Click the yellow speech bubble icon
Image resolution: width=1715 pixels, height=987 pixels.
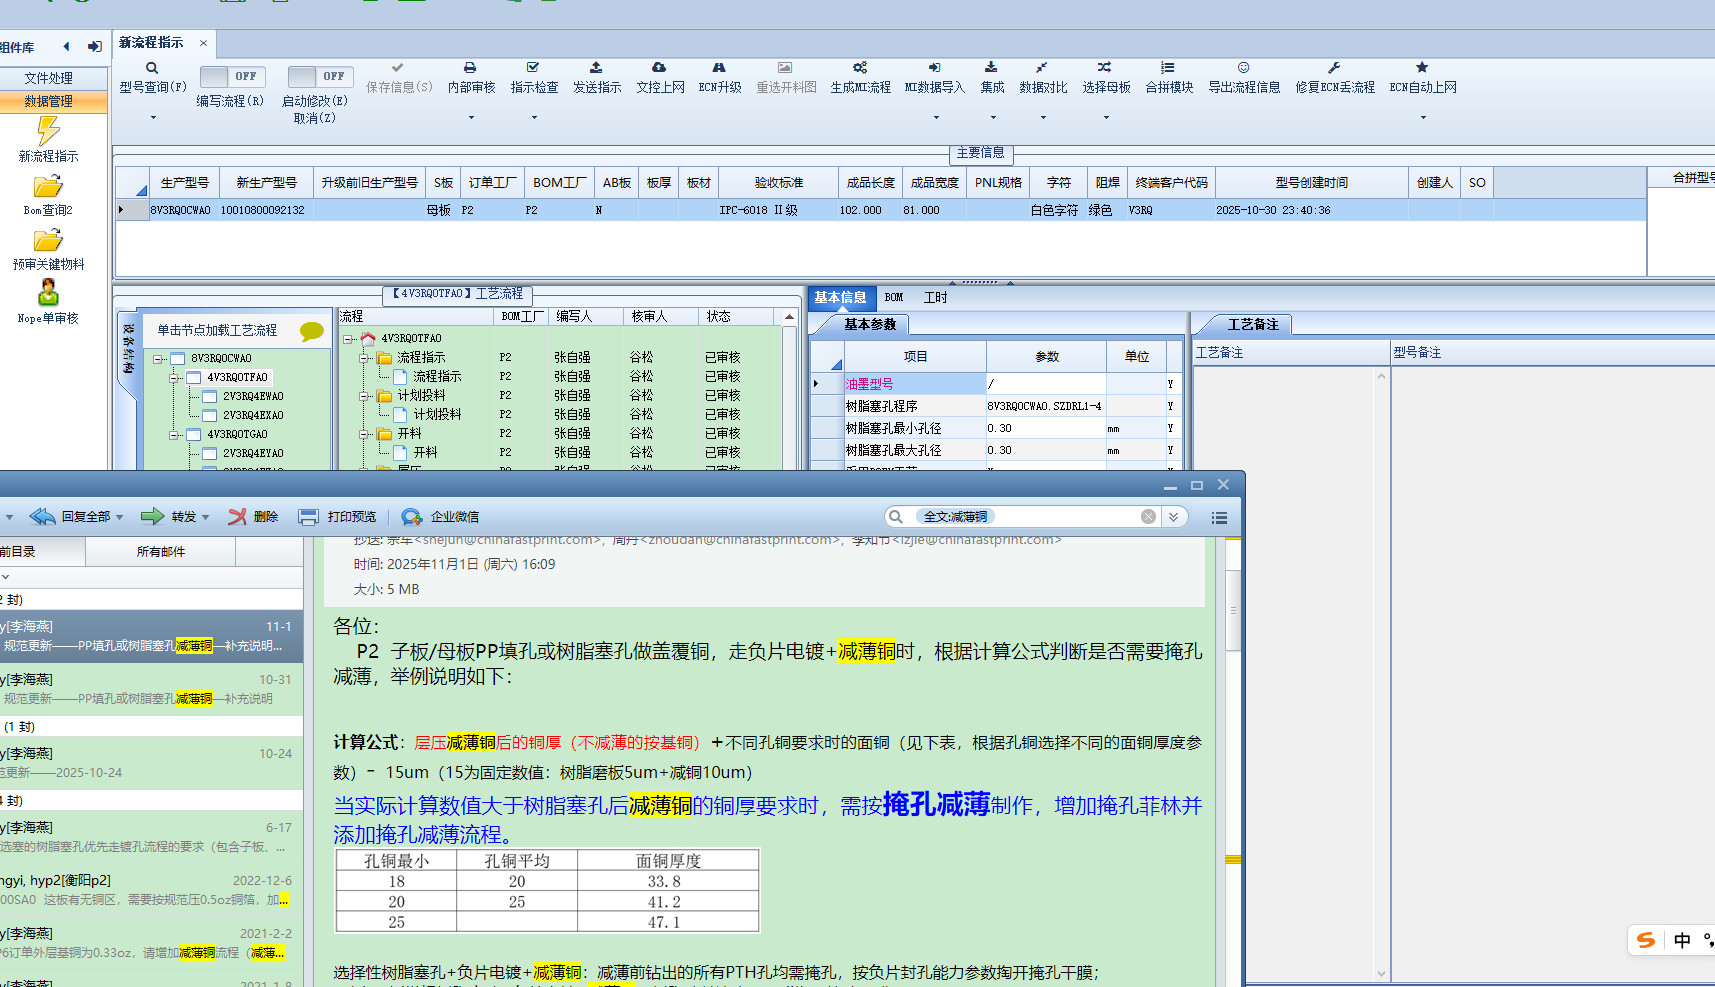click(312, 331)
